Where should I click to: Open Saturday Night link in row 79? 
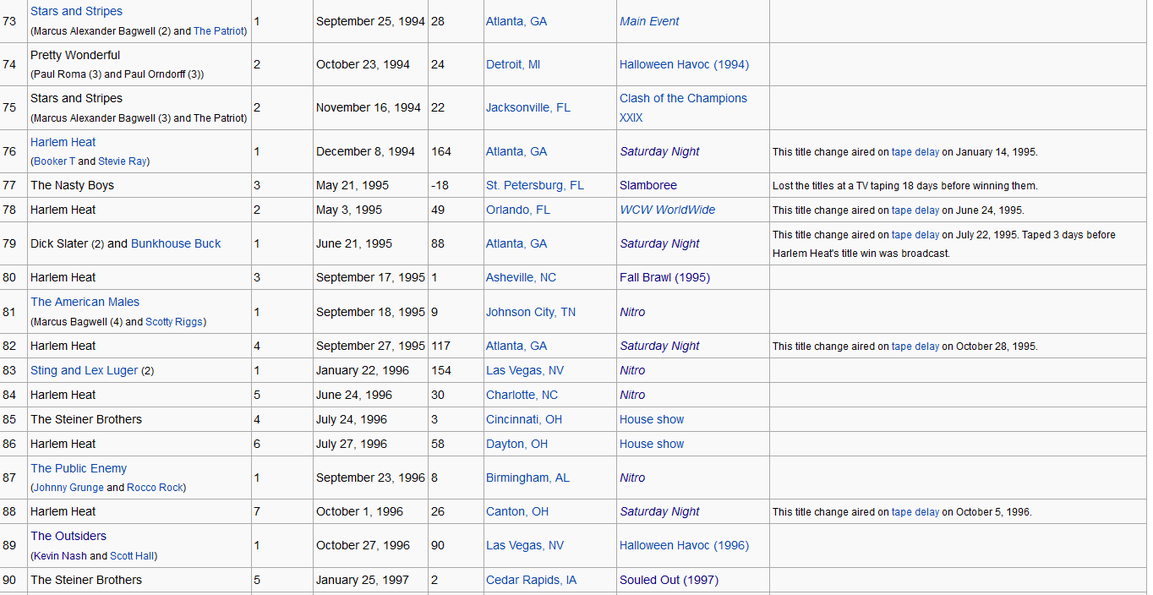[x=660, y=243]
